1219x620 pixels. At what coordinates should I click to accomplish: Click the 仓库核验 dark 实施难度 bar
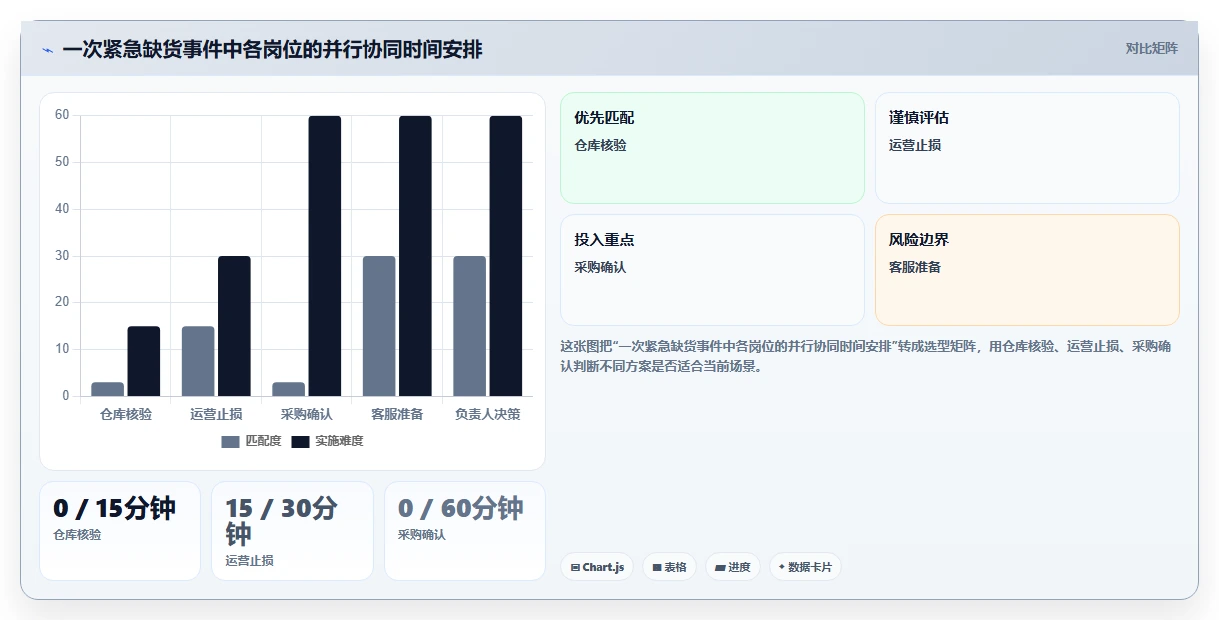[x=144, y=361]
